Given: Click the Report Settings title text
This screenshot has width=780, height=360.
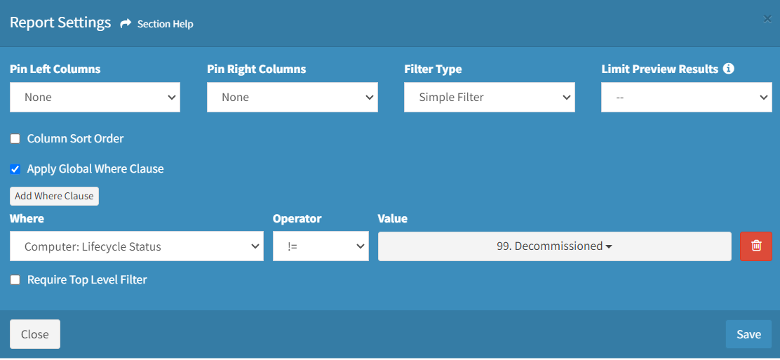Looking at the screenshot, I should [60, 23].
